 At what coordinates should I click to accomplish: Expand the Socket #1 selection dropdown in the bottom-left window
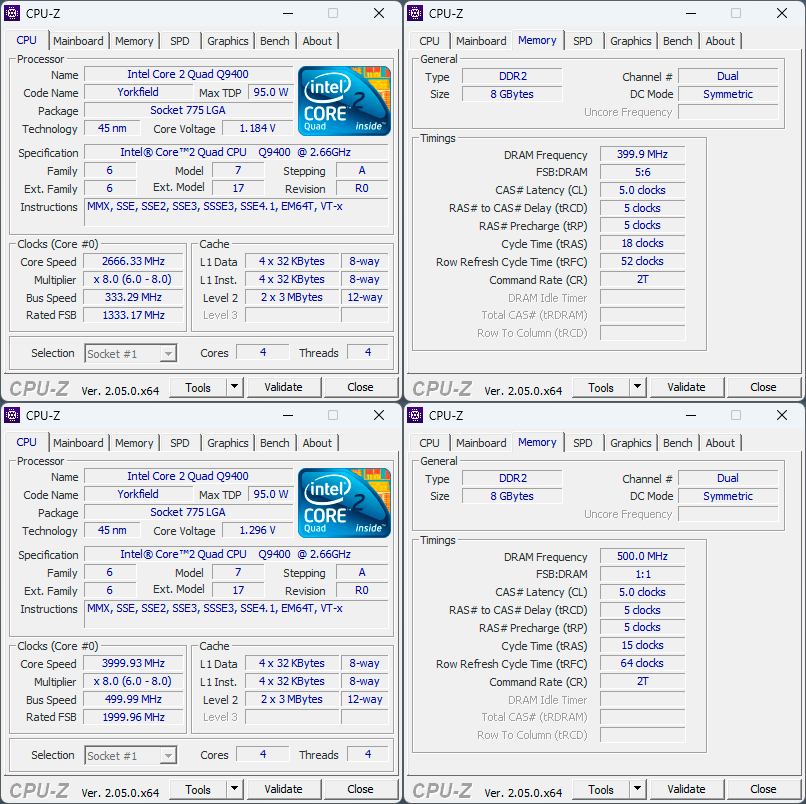(168, 756)
